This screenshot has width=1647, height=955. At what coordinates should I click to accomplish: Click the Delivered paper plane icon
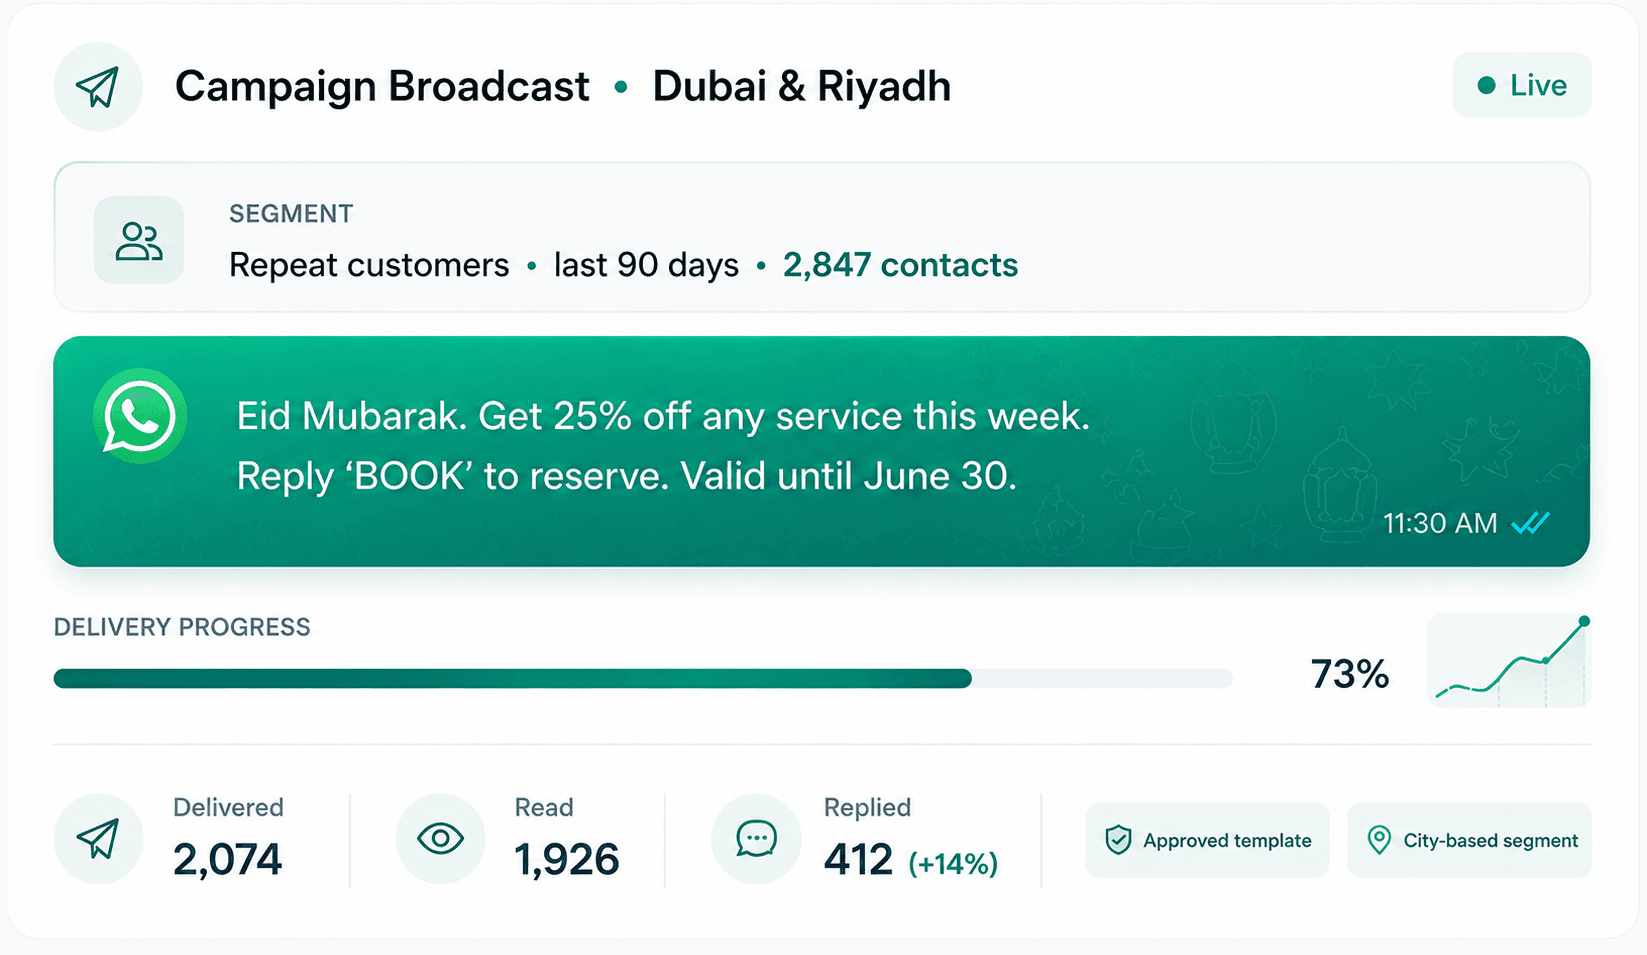tap(98, 839)
